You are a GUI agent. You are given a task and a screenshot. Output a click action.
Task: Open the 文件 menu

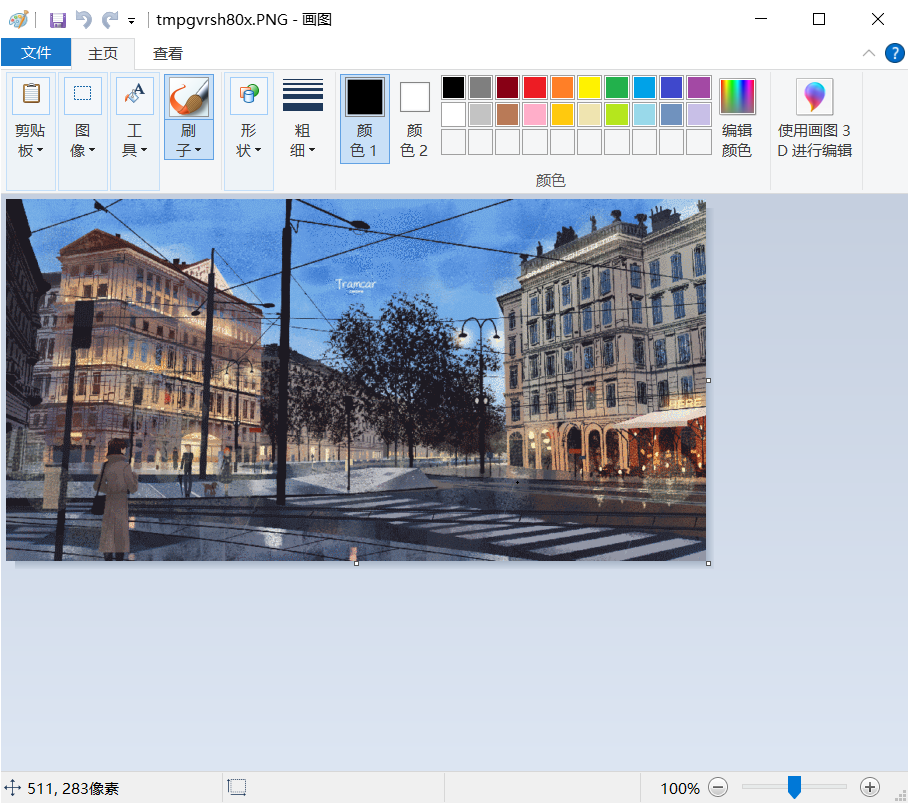click(x=36, y=53)
